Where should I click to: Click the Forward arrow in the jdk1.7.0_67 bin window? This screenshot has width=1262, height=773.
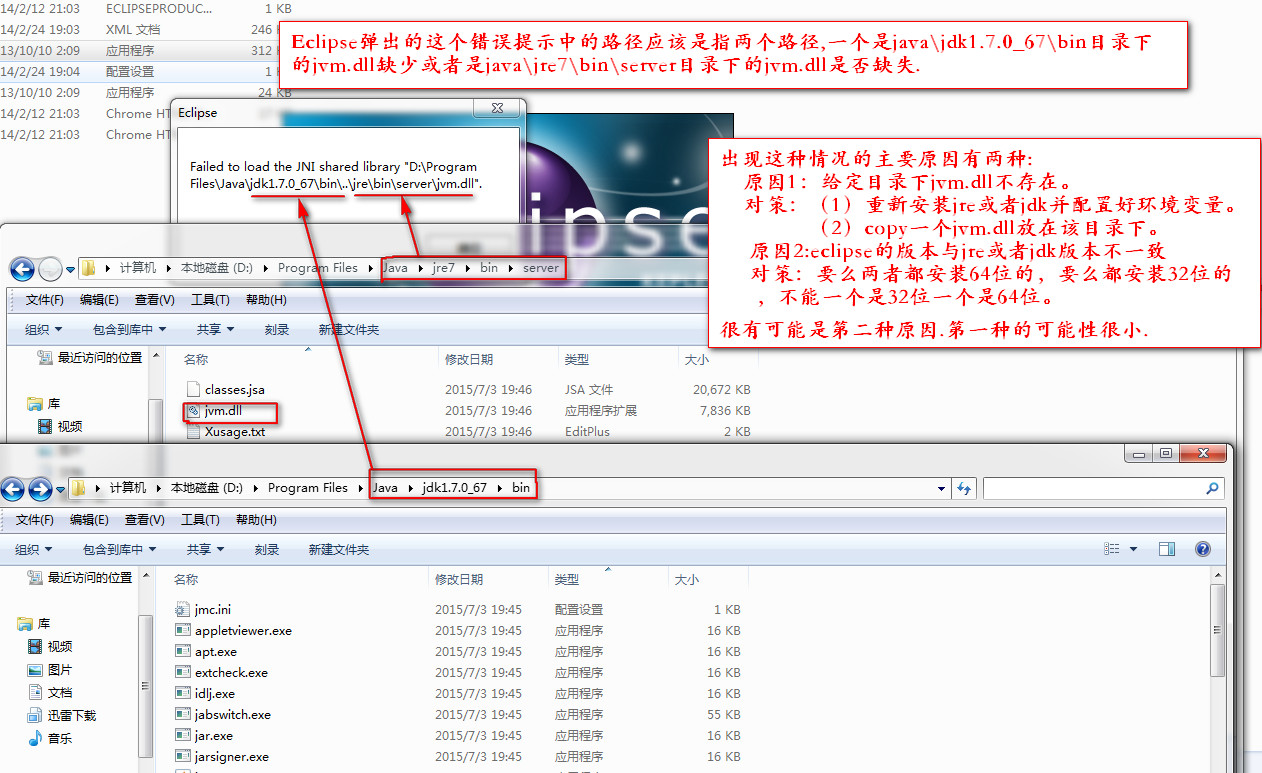(40, 489)
